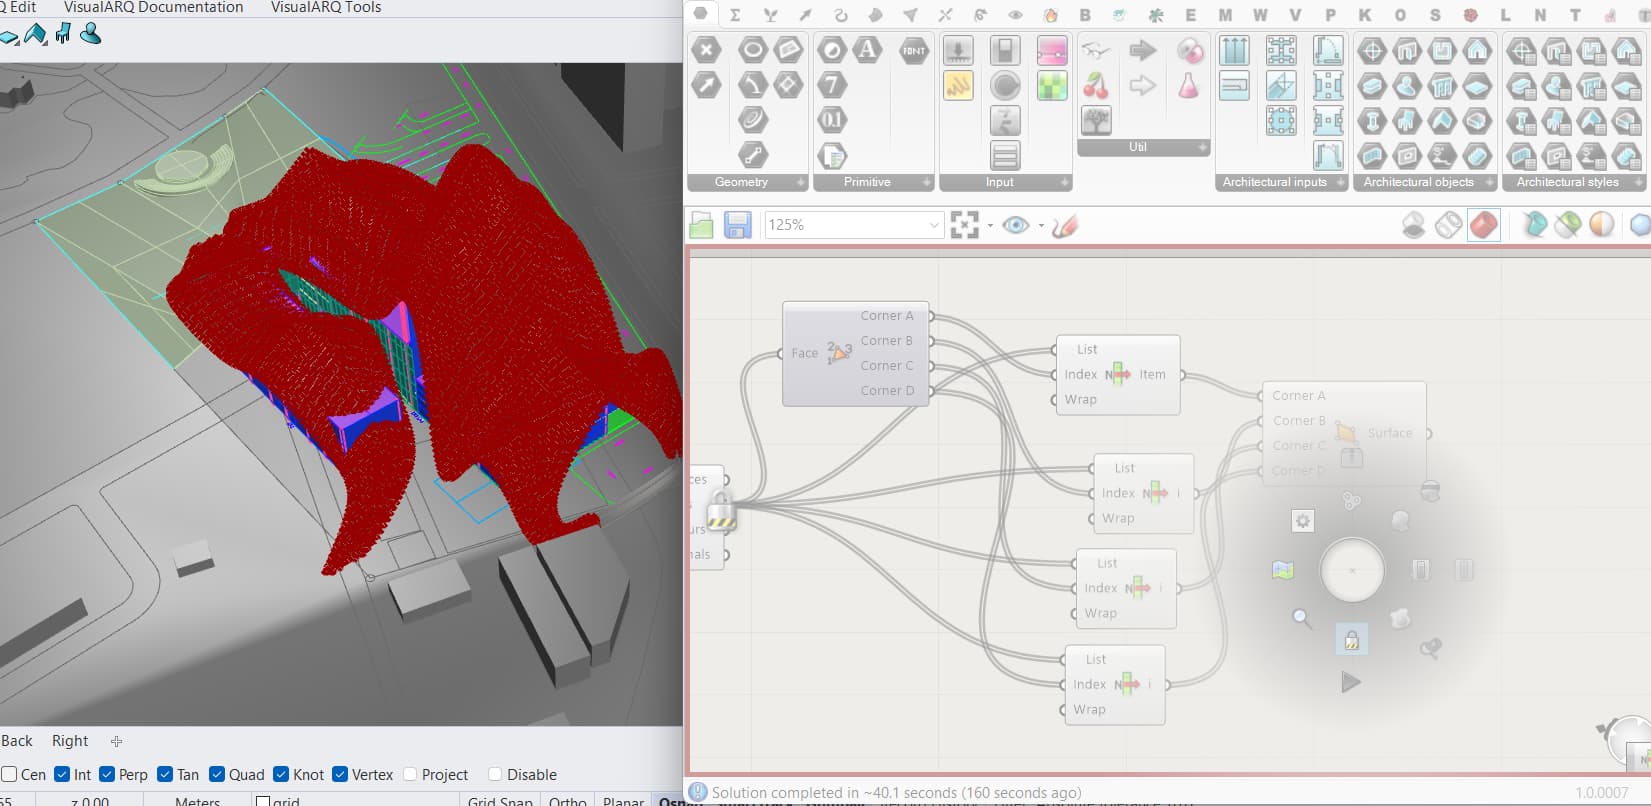
Task: Check the Disable osnap checkbox
Action: click(495, 774)
